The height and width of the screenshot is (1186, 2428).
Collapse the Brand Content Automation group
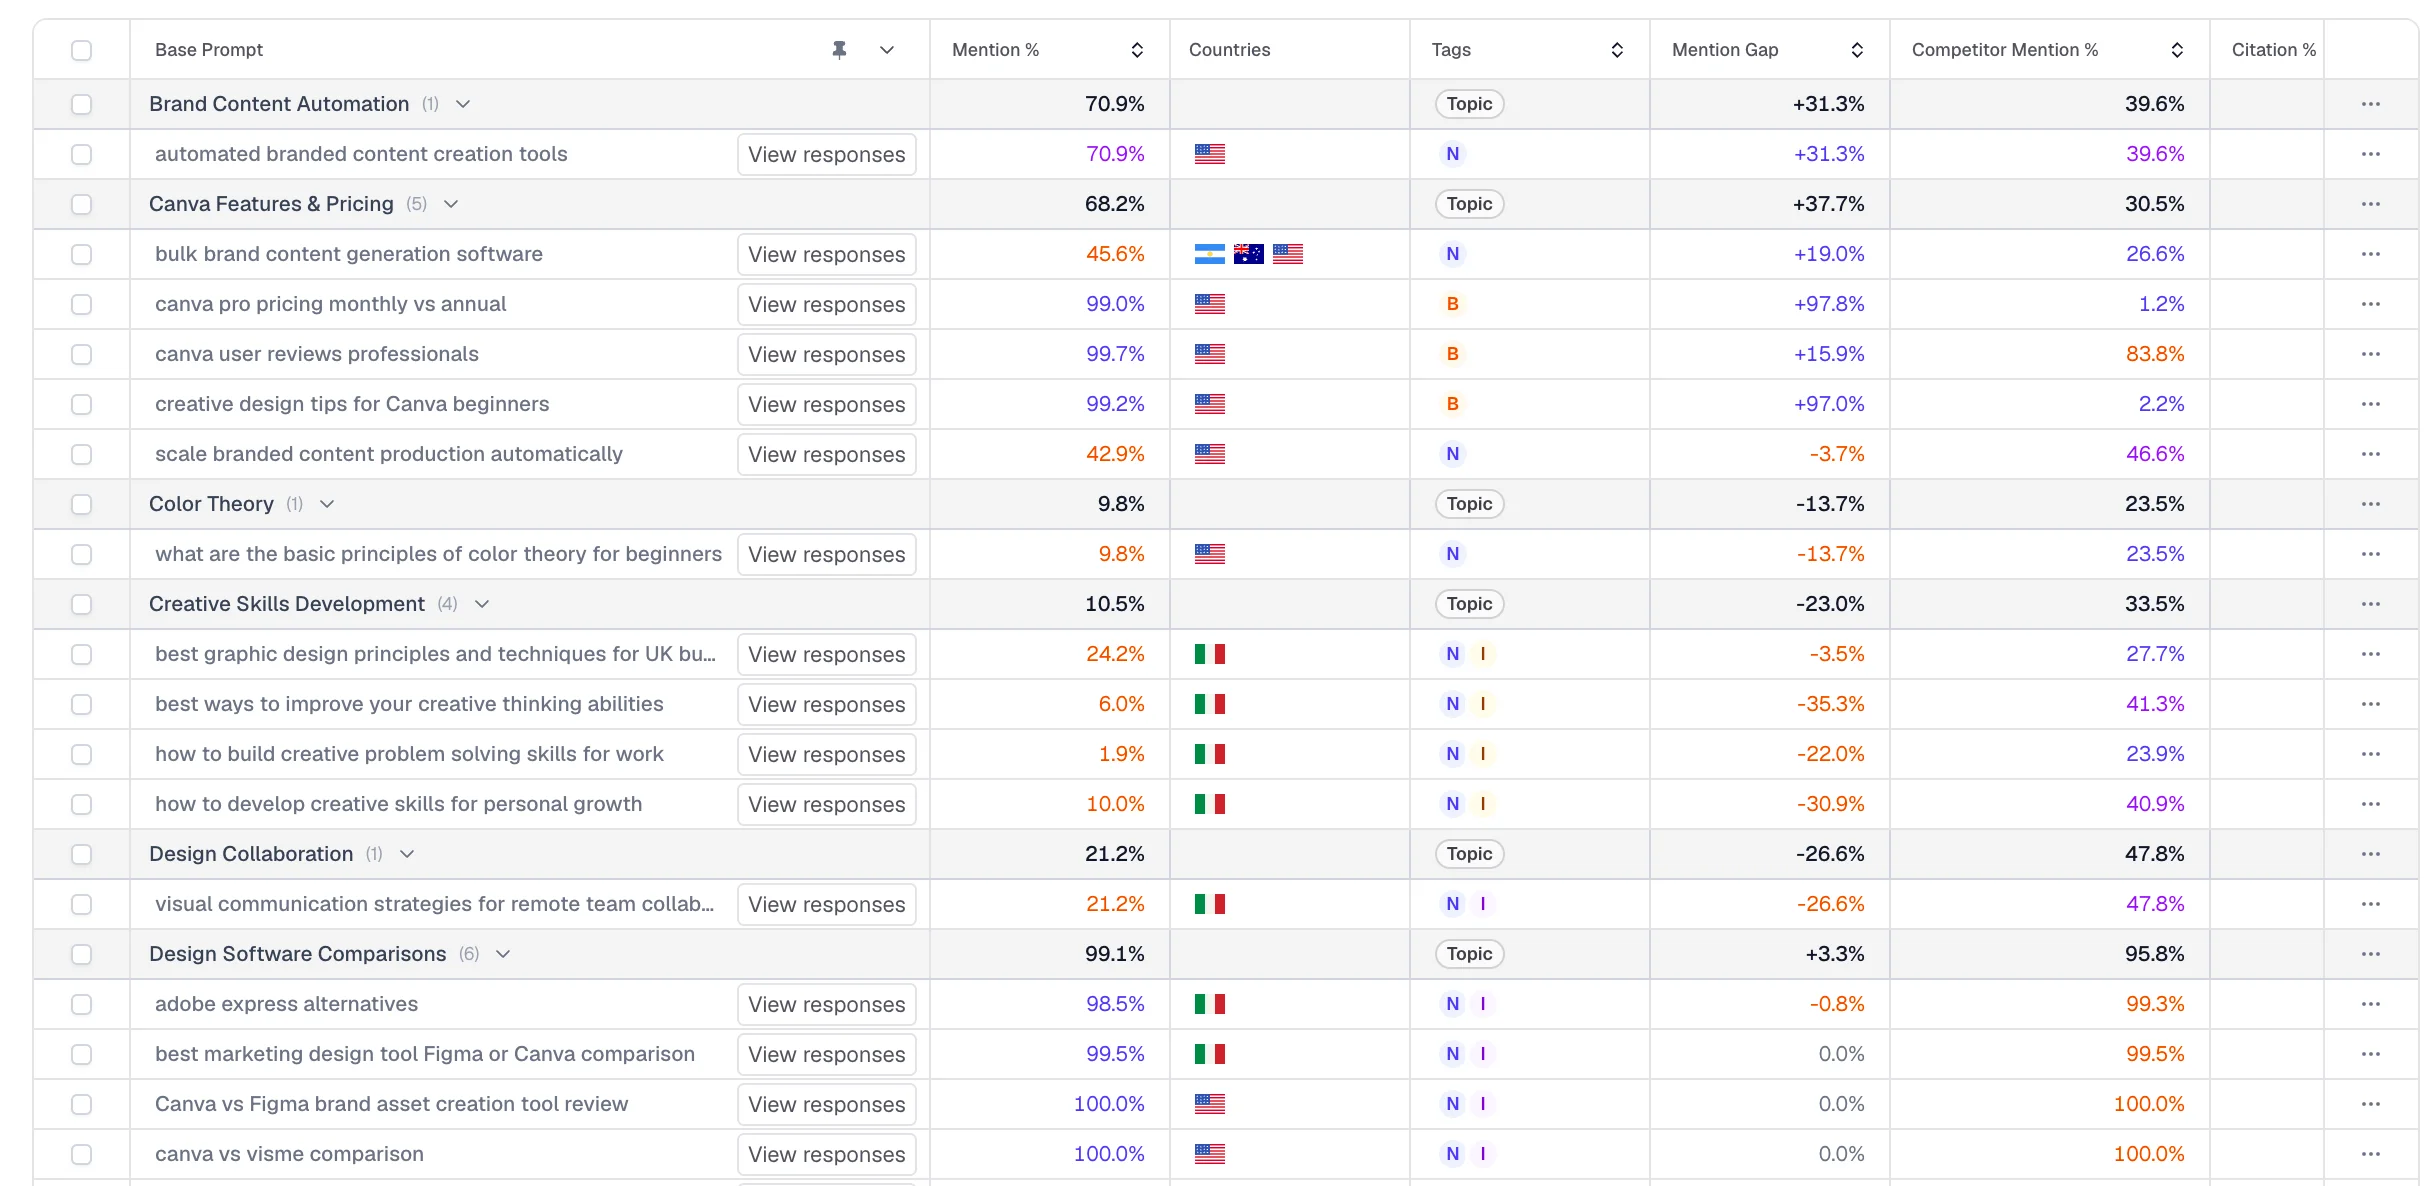click(463, 104)
